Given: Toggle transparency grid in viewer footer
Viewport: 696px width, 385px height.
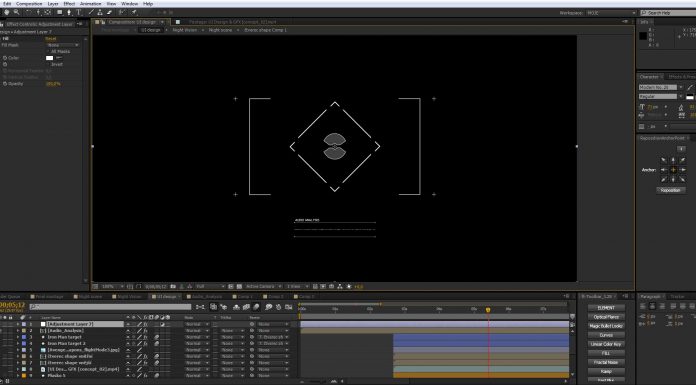Looking at the screenshot, I should [x=239, y=286].
